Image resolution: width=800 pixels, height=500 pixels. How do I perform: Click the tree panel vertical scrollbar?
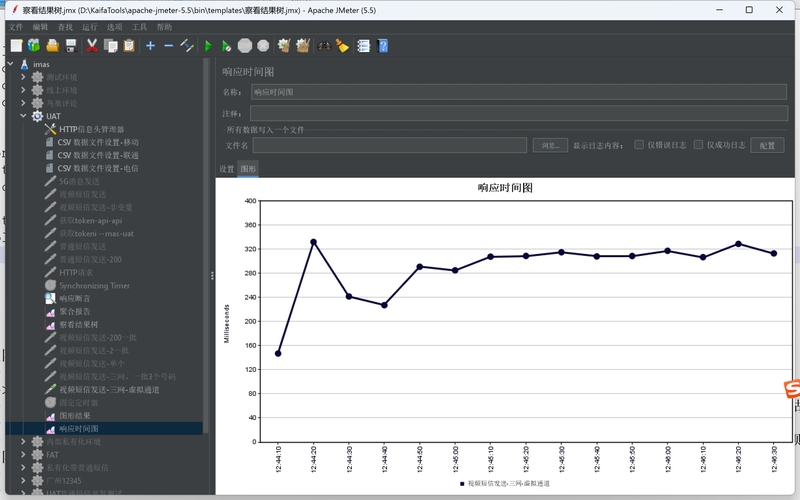coord(206,245)
